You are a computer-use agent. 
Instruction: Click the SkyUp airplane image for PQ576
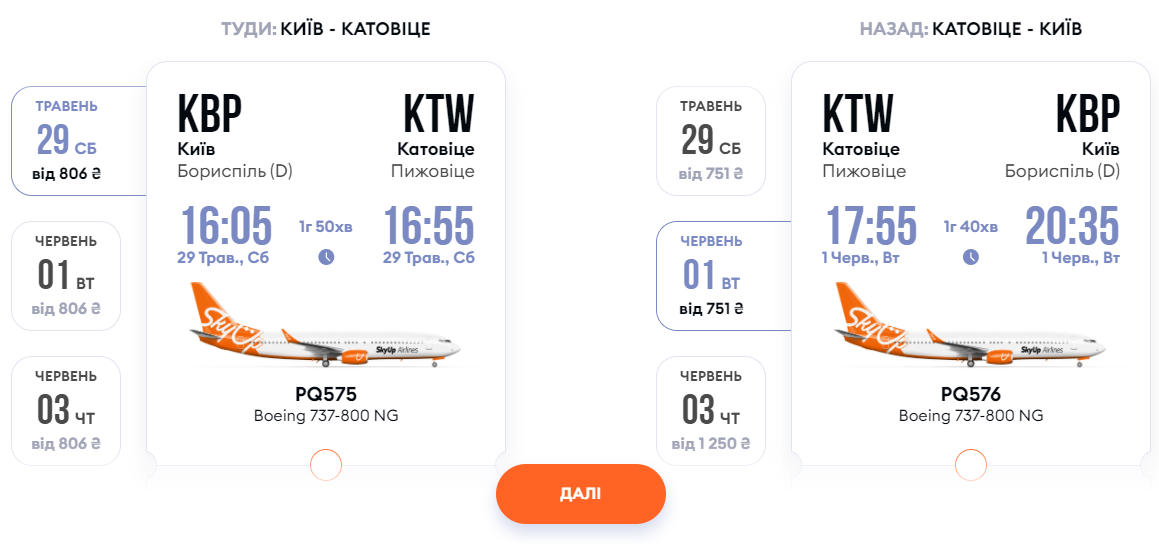(971, 325)
